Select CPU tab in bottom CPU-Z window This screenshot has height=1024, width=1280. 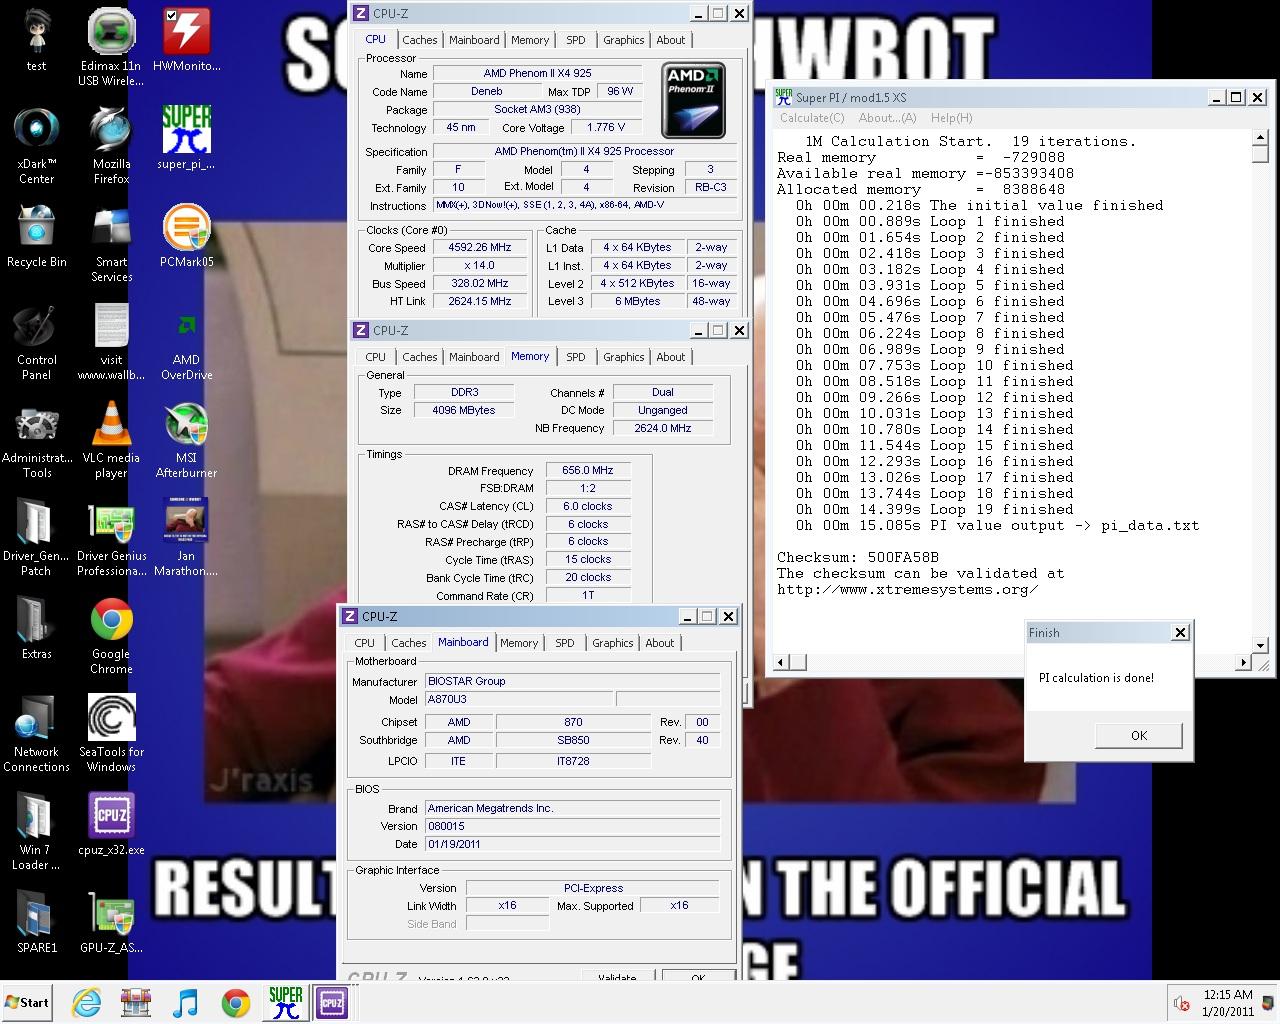point(365,643)
